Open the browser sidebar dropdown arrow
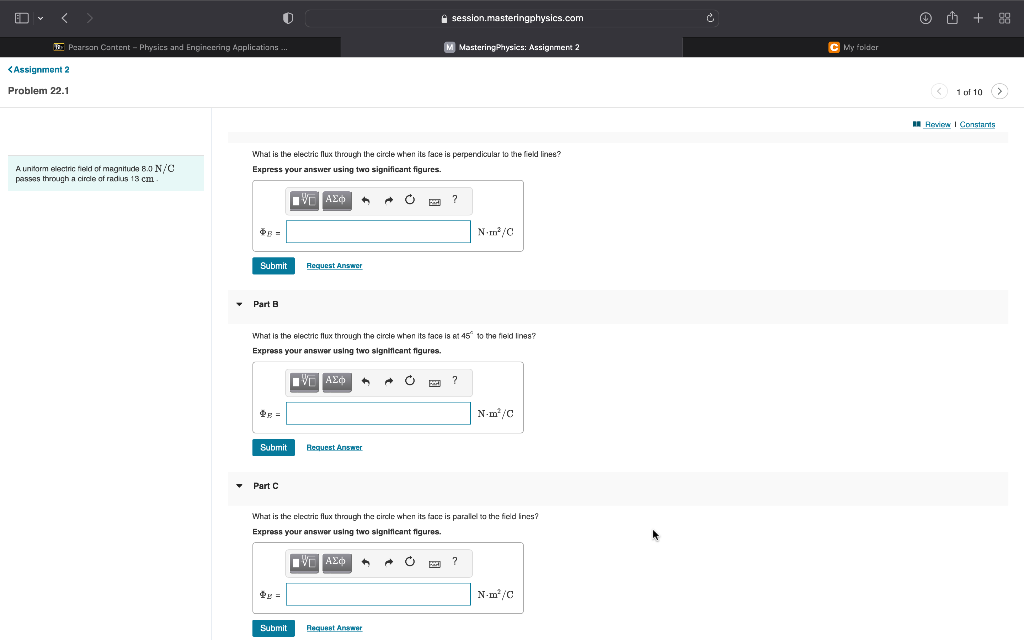1024x640 pixels. click(x=40, y=17)
